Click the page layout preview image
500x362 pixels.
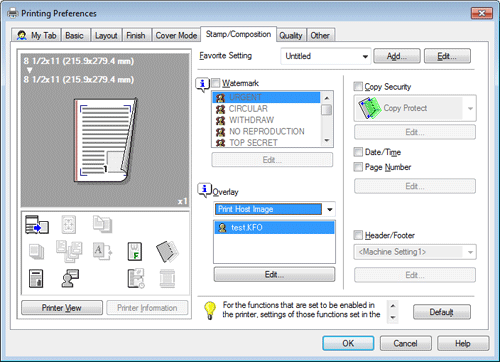coord(105,141)
